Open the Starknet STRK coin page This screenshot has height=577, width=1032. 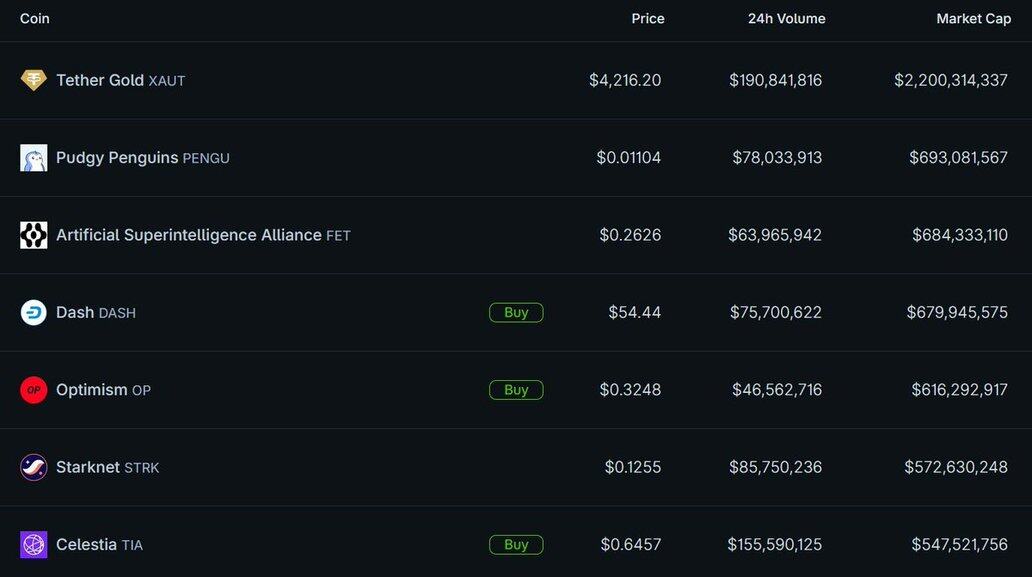(x=107, y=467)
